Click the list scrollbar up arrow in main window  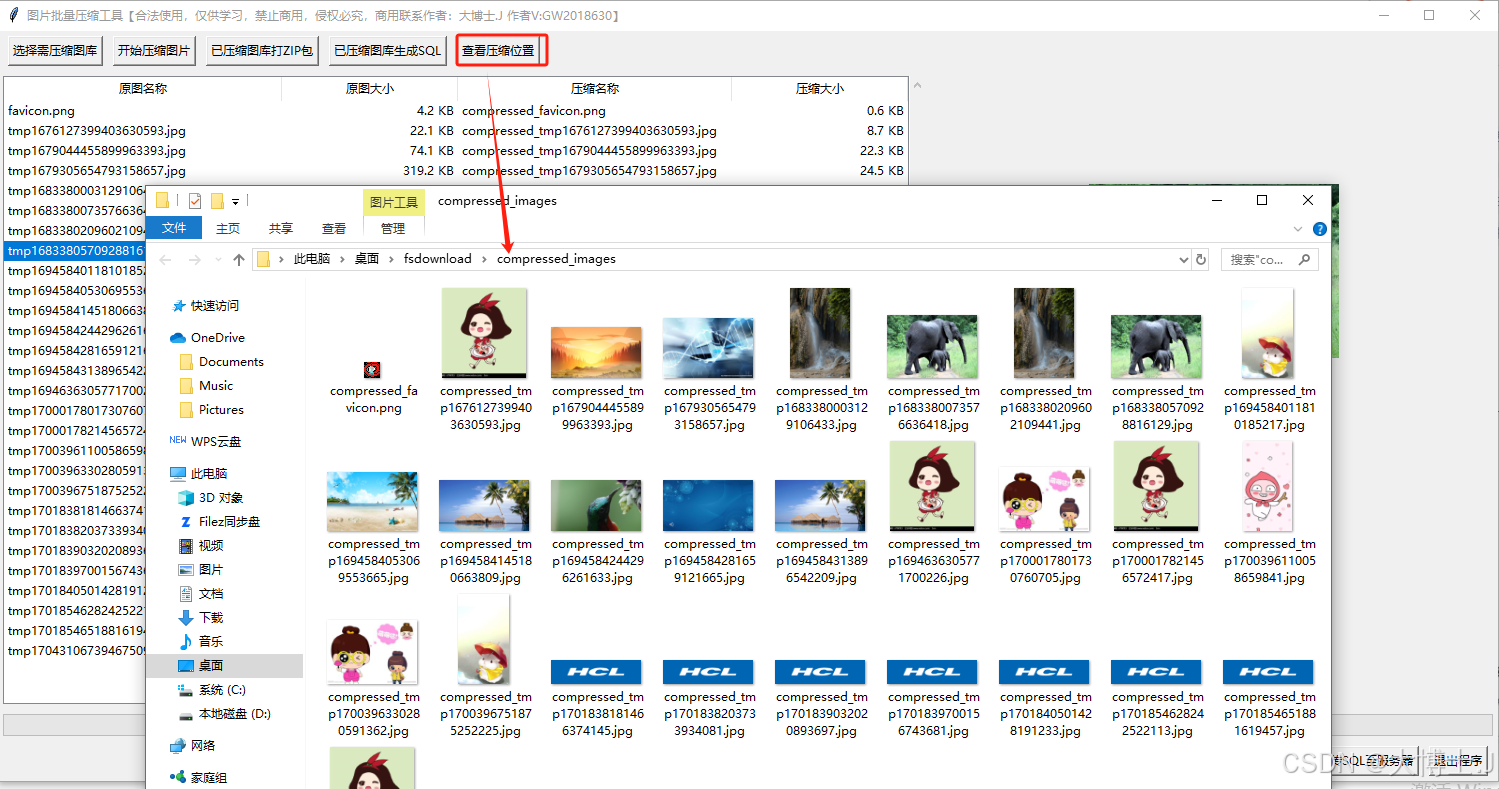(917, 86)
